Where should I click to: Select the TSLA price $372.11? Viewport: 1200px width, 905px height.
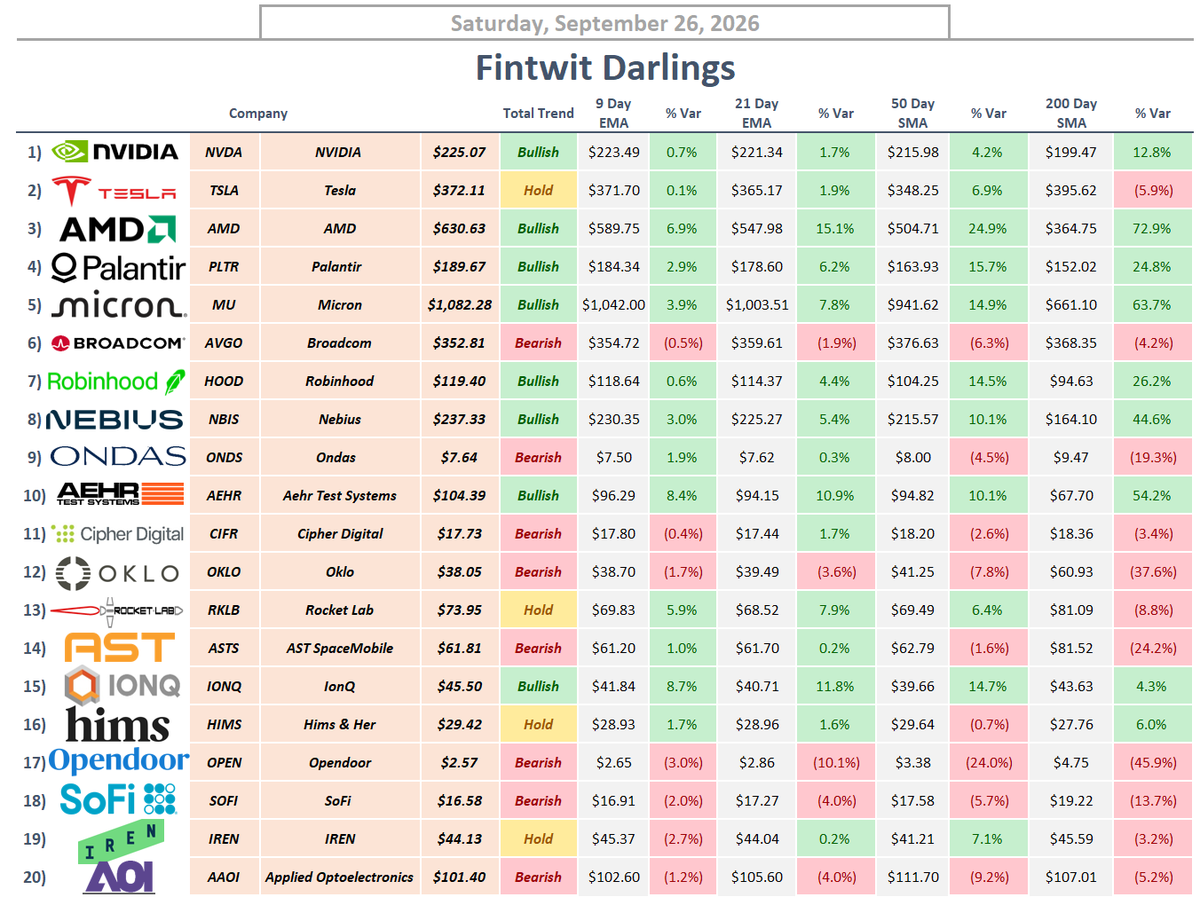(x=459, y=190)
